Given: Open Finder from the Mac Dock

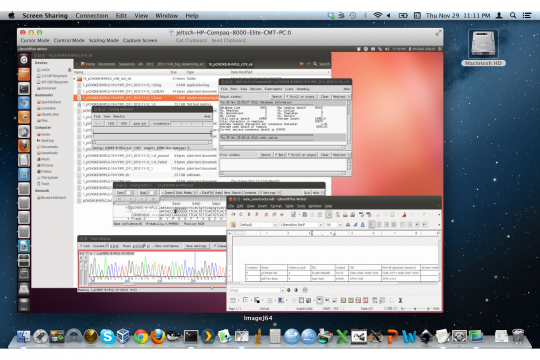Looking at the screenshot, I should (23, 336).
